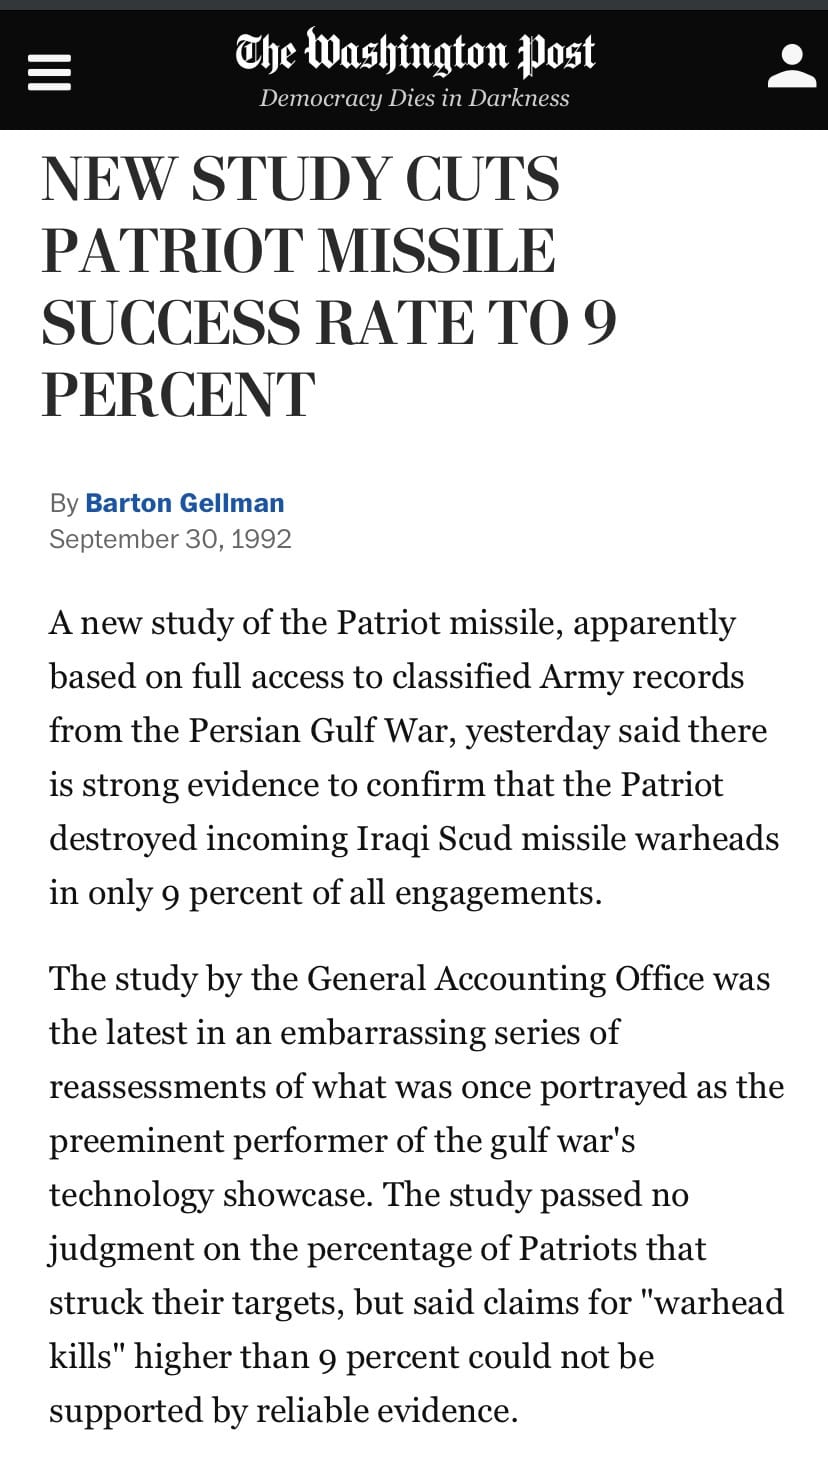Open author Barton Gellman's page
Screen dimensions: 828x1464
(x=185, y=503)
